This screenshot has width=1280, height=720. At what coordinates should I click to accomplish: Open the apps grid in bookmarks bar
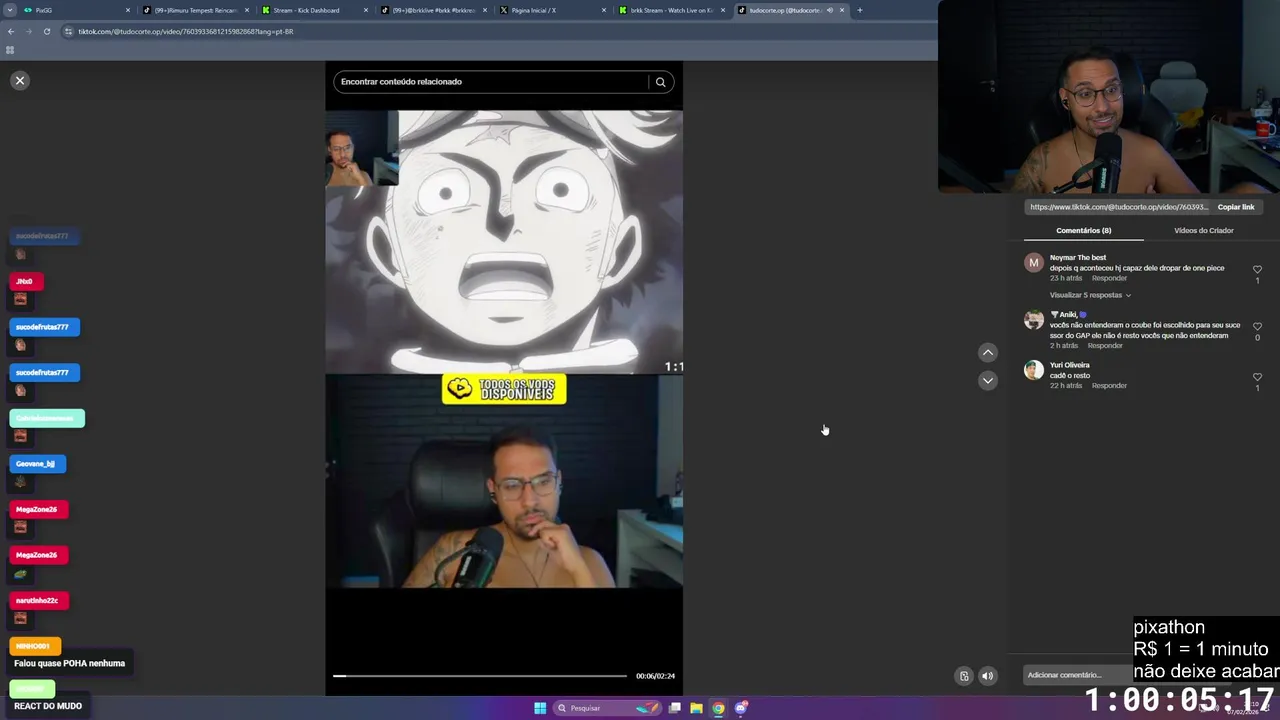coord(10,49)
